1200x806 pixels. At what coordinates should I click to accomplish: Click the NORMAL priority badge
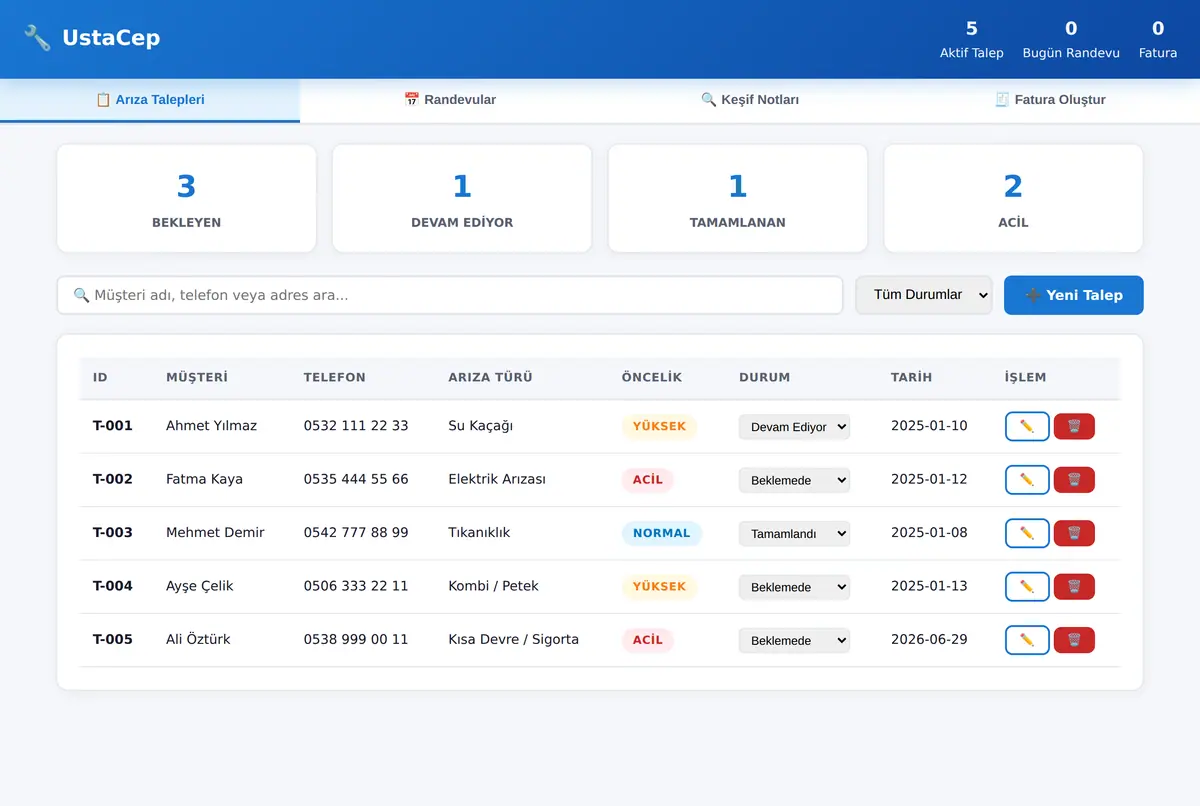point(662,533)
